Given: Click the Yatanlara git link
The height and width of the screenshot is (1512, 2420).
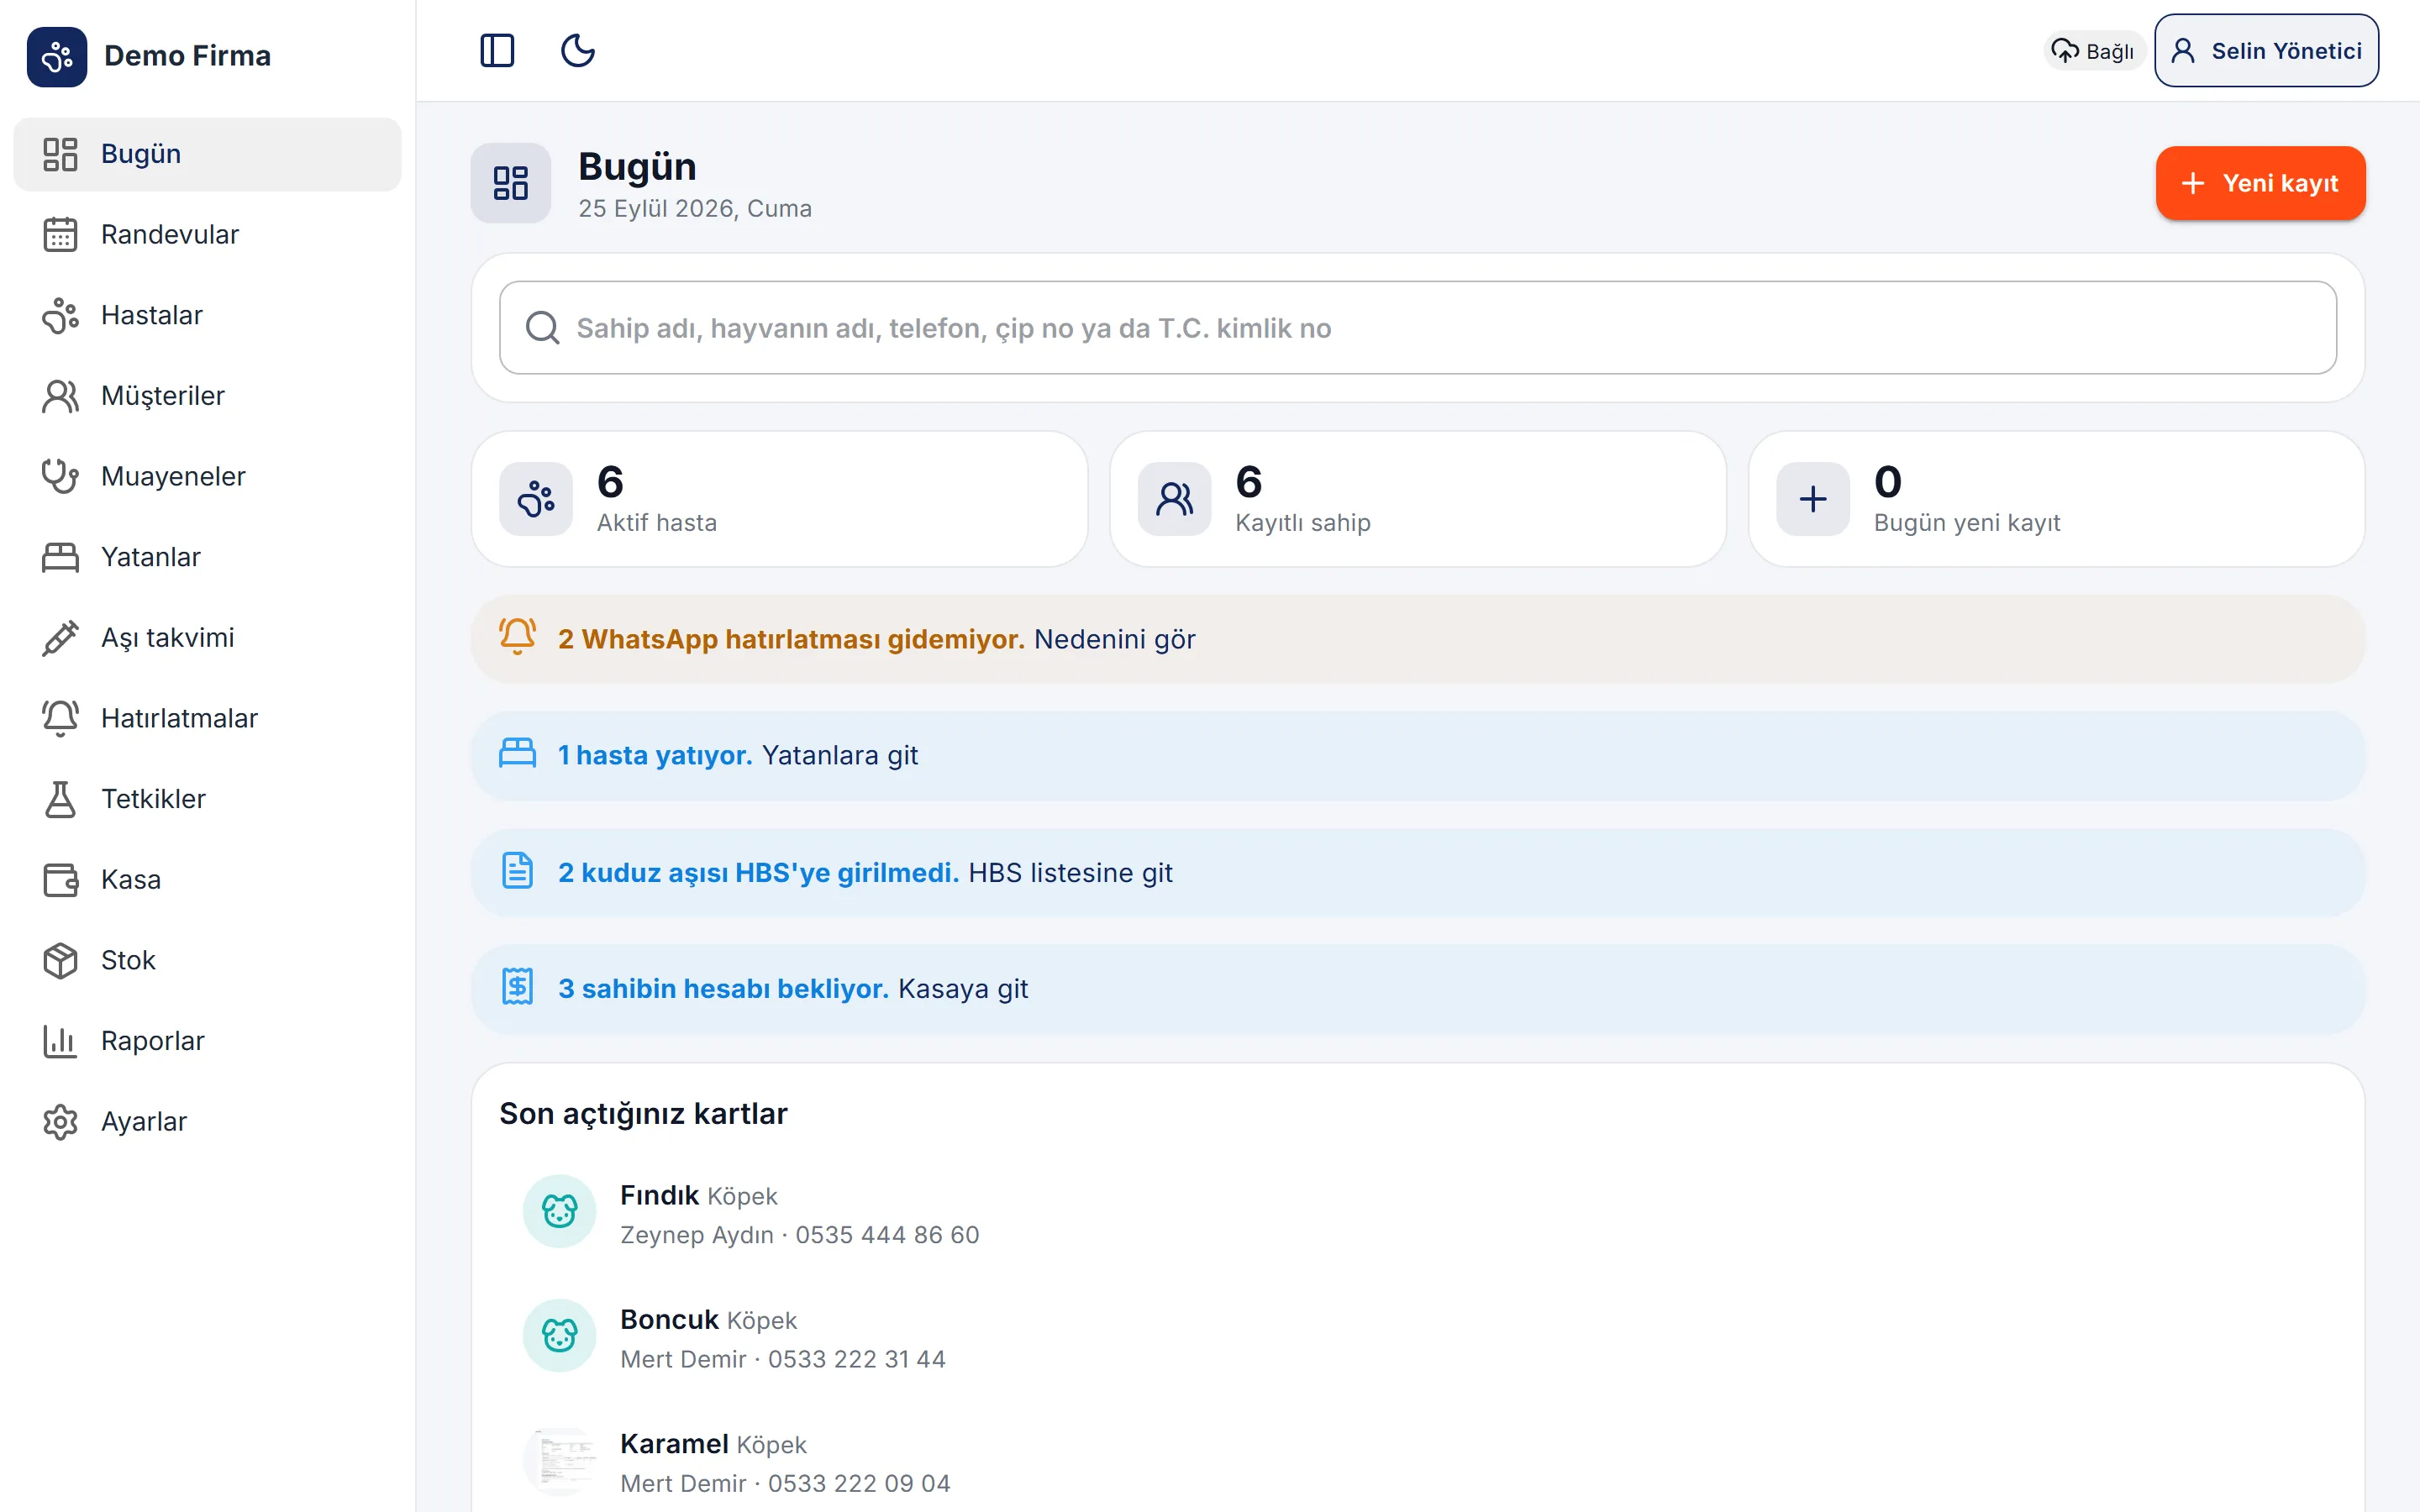Looking at the screenshot, I should [x=839, y=755].
